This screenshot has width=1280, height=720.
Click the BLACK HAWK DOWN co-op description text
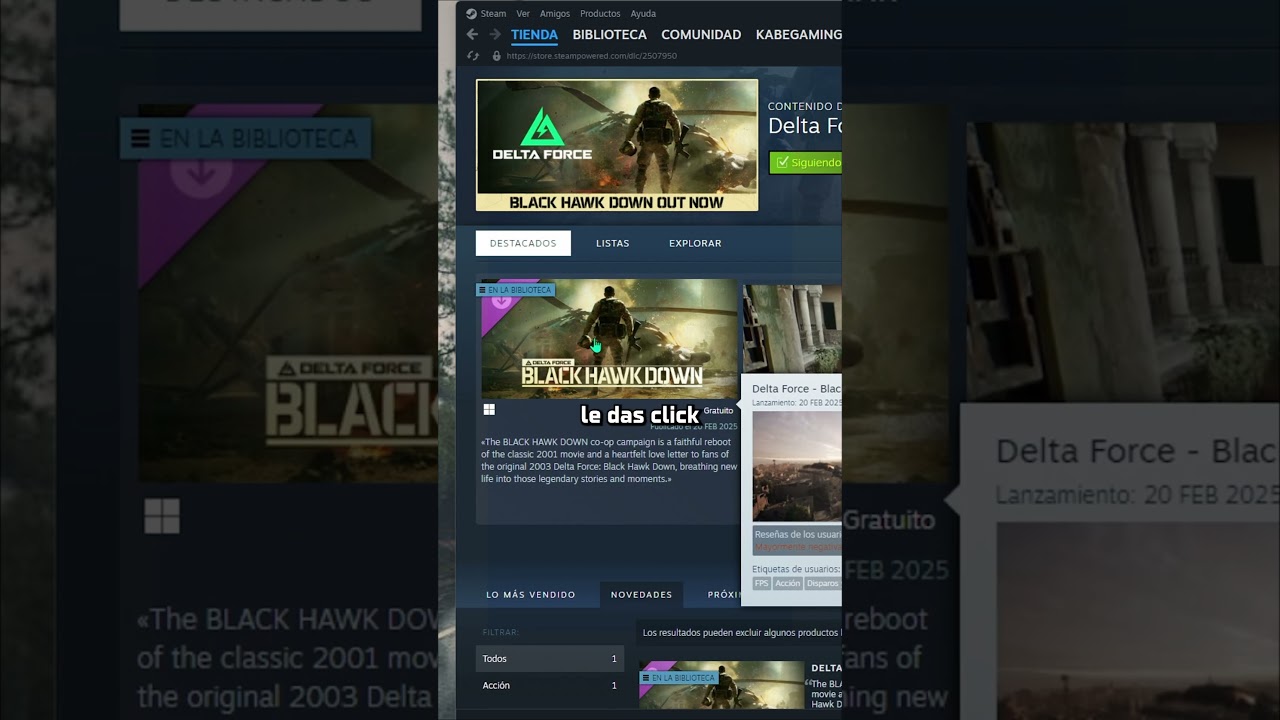click(609, 460)
